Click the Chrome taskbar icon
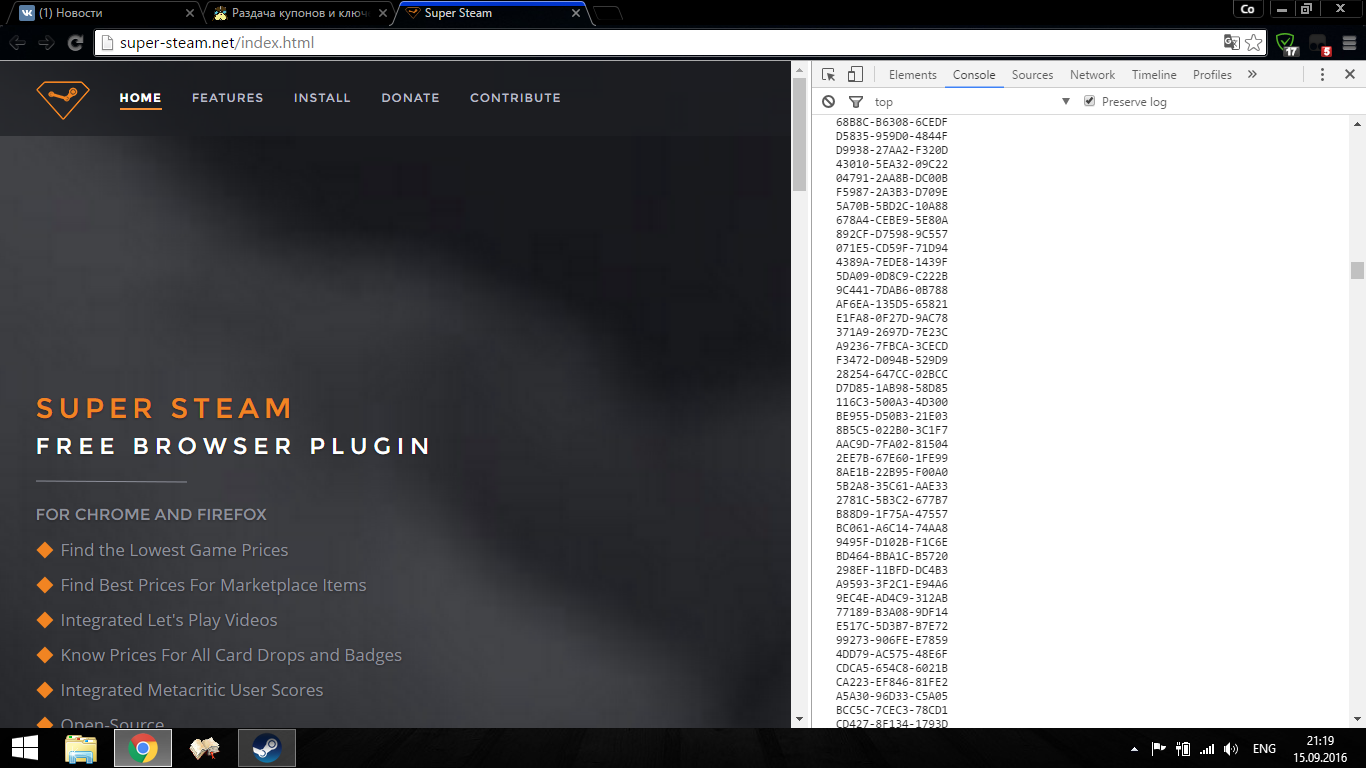Screen dimensions: 1366x768 pyautogui.click(x=143, y=748)
